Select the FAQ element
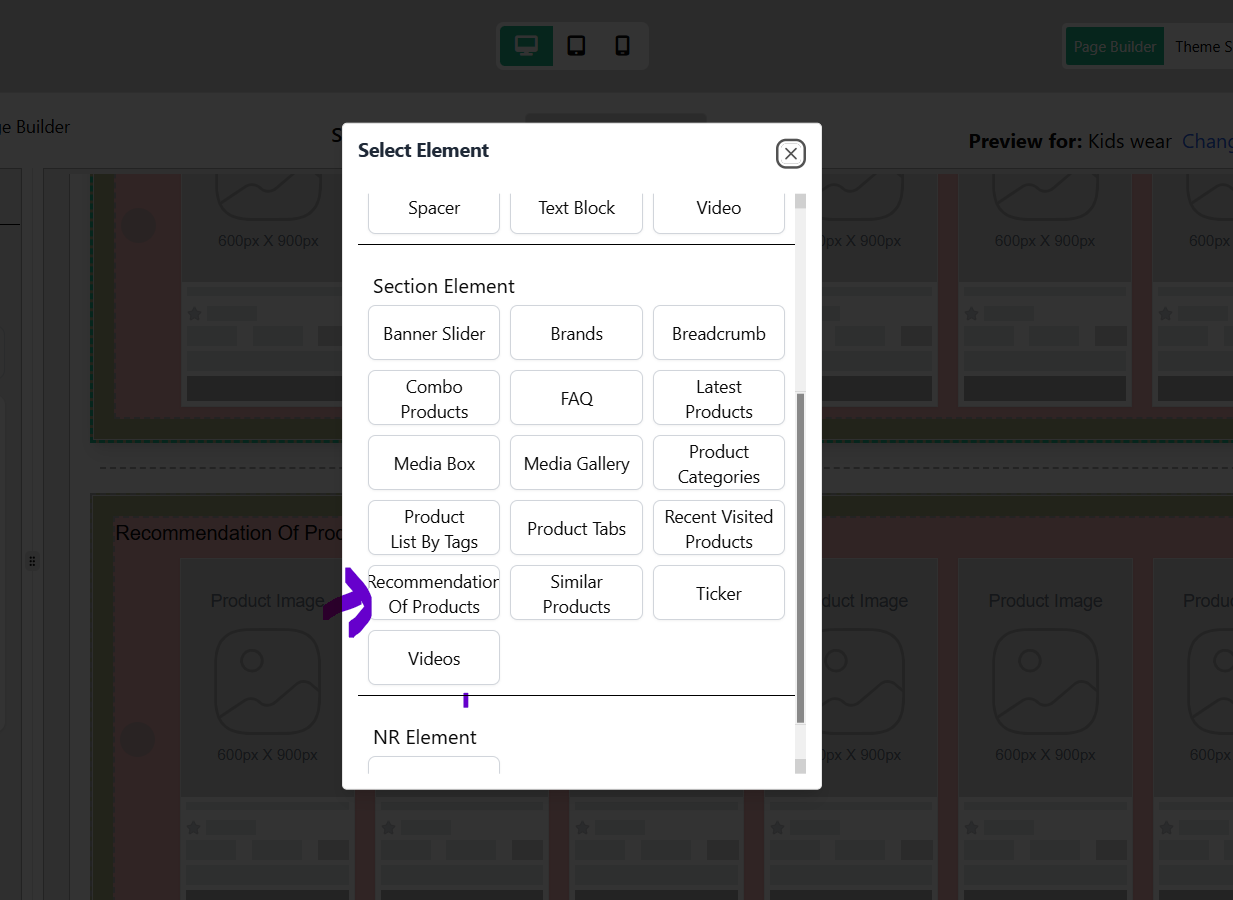Image resolution: width=1233 pixels, height=900 pixels. [576, 398]
